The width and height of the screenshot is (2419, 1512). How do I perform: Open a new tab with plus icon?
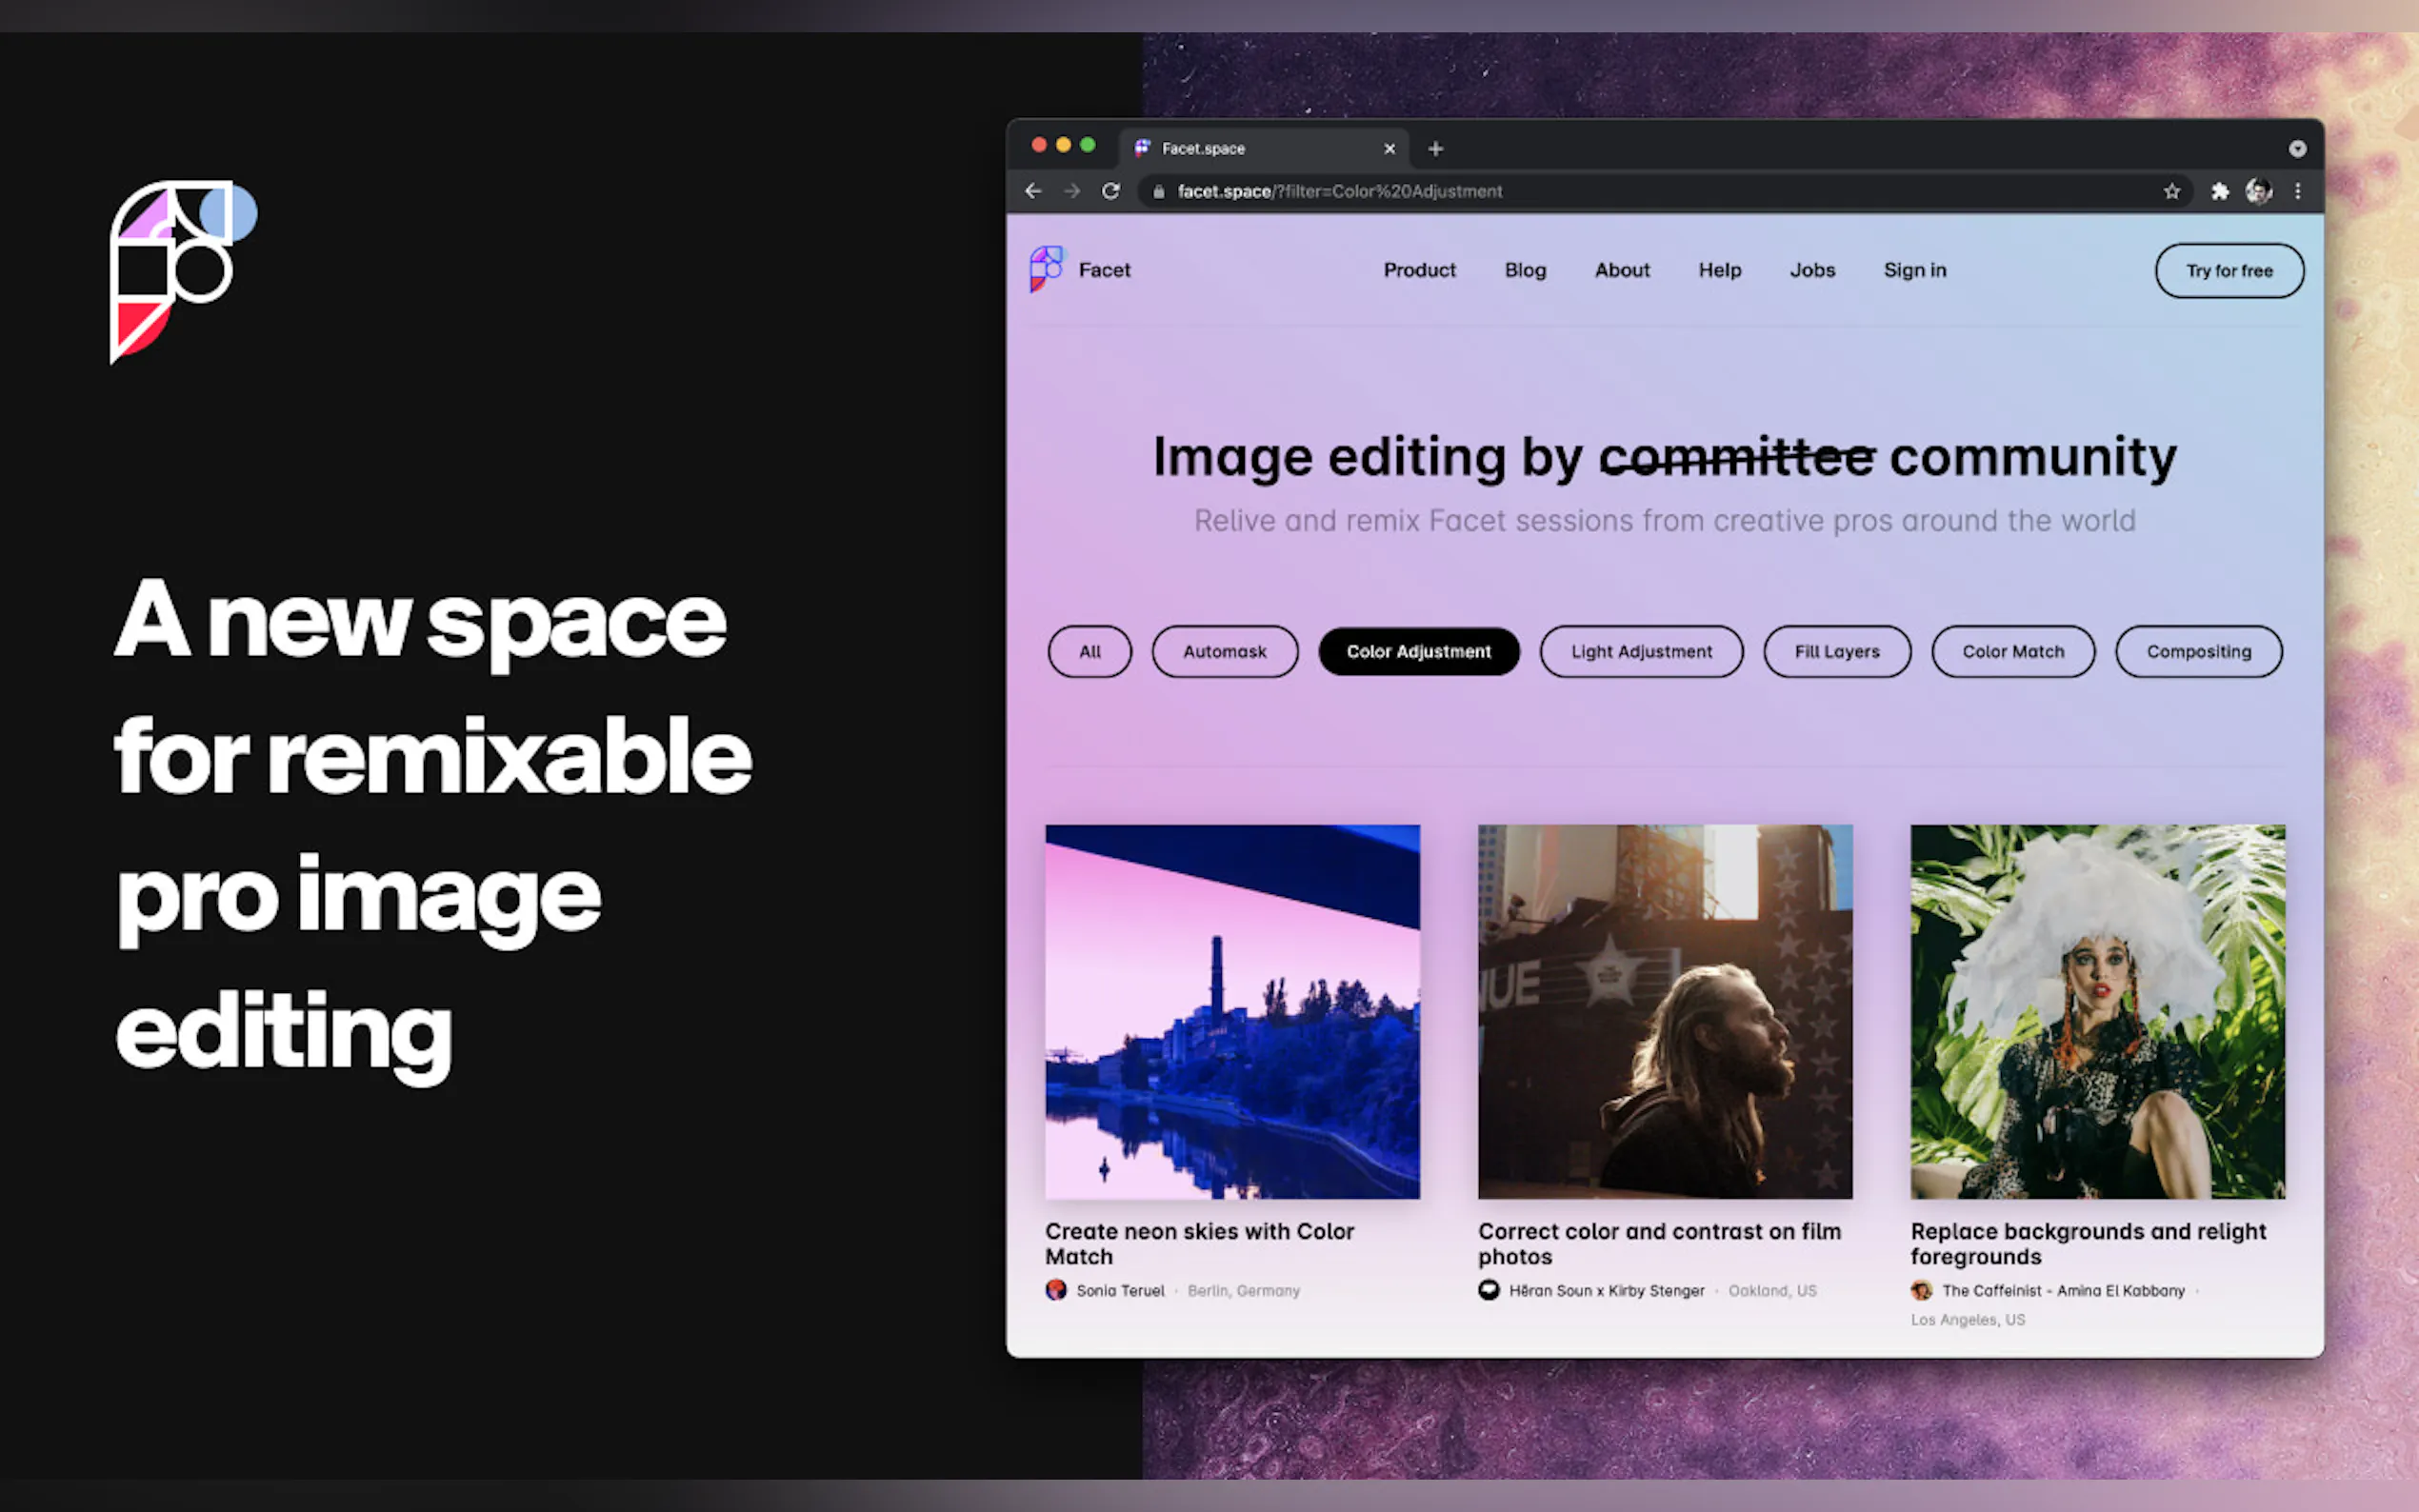[x=1435, y=148]
